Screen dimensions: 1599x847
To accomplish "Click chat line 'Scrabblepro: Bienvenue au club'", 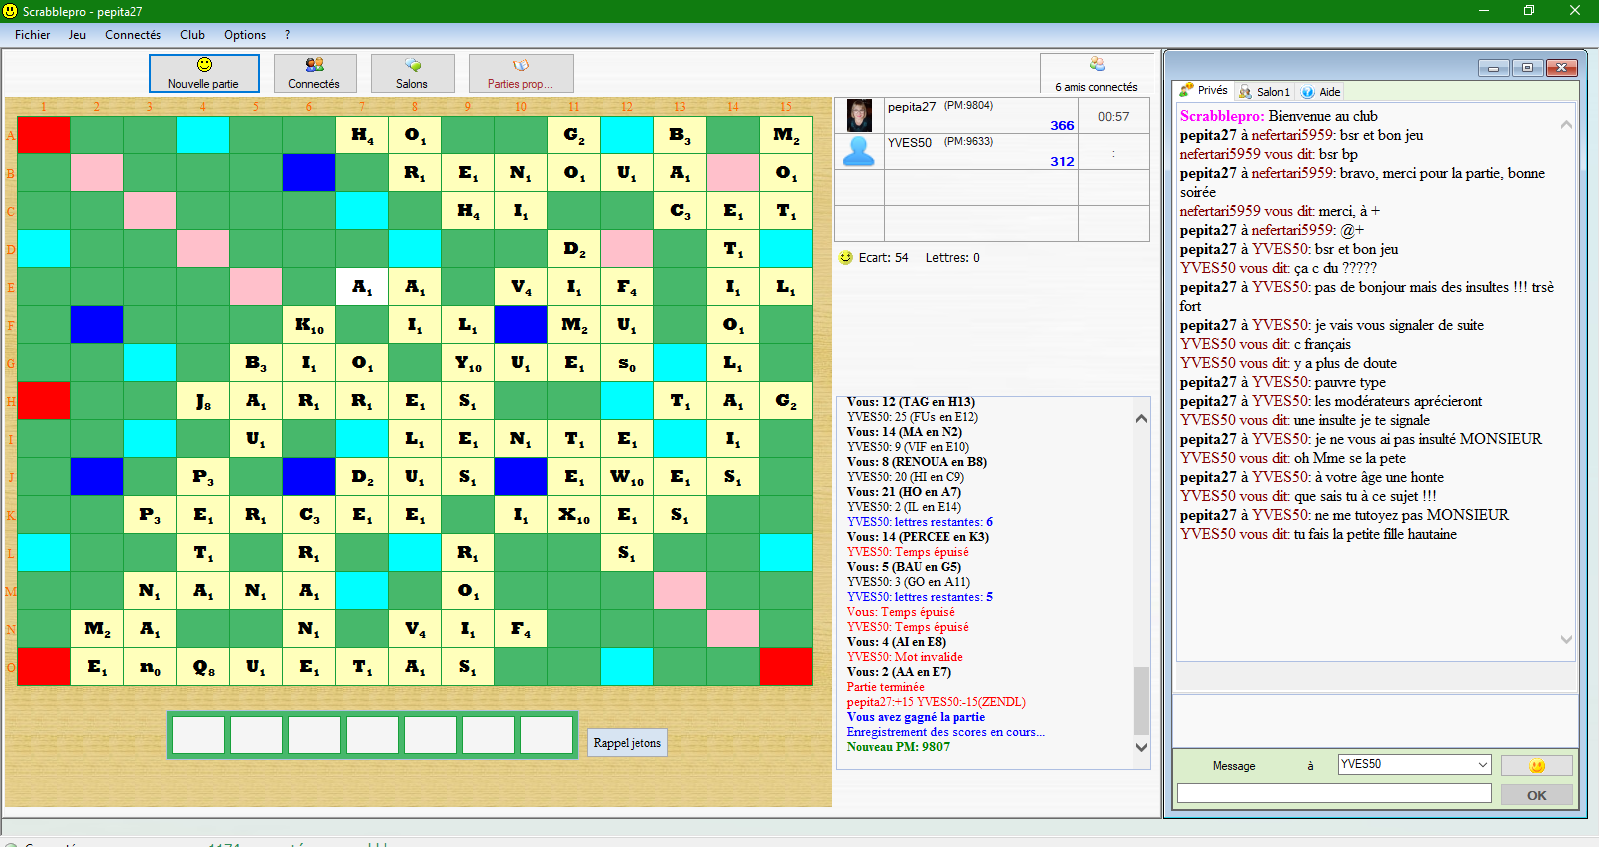I will [x=1278, y=116].
